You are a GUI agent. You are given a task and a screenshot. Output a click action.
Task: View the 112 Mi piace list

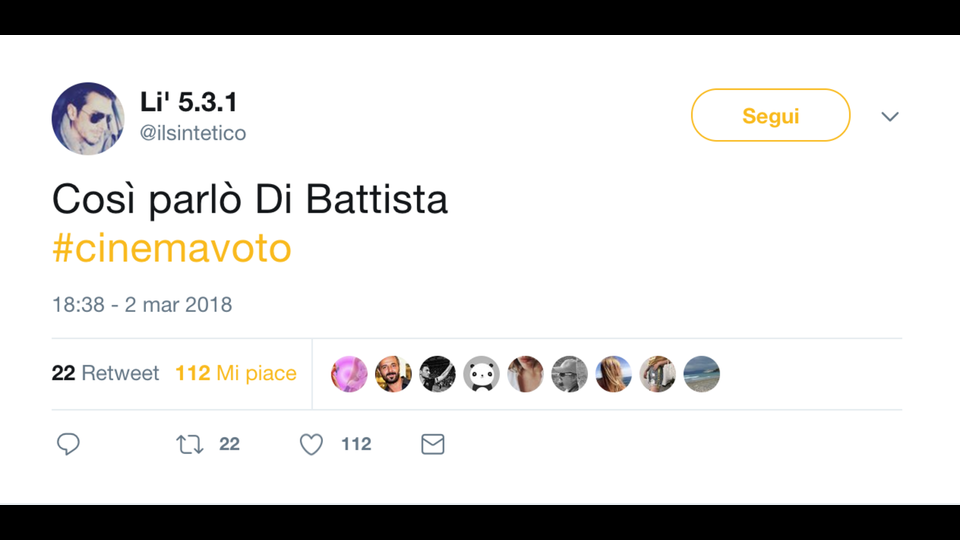point(236,373)
